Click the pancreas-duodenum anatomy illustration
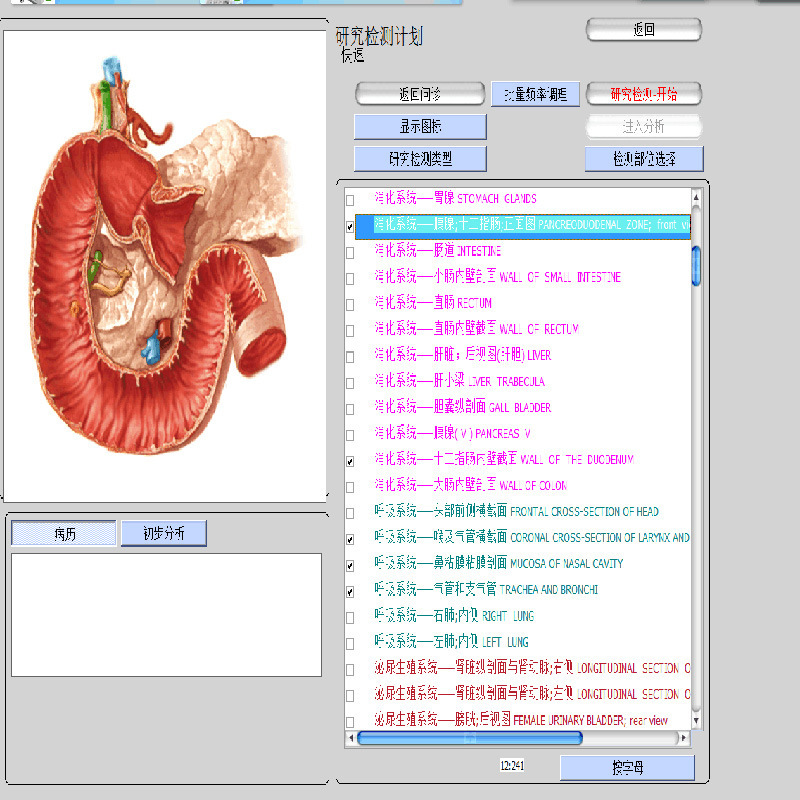The width and height of the screenshot is (800, 800). [165, 265]
